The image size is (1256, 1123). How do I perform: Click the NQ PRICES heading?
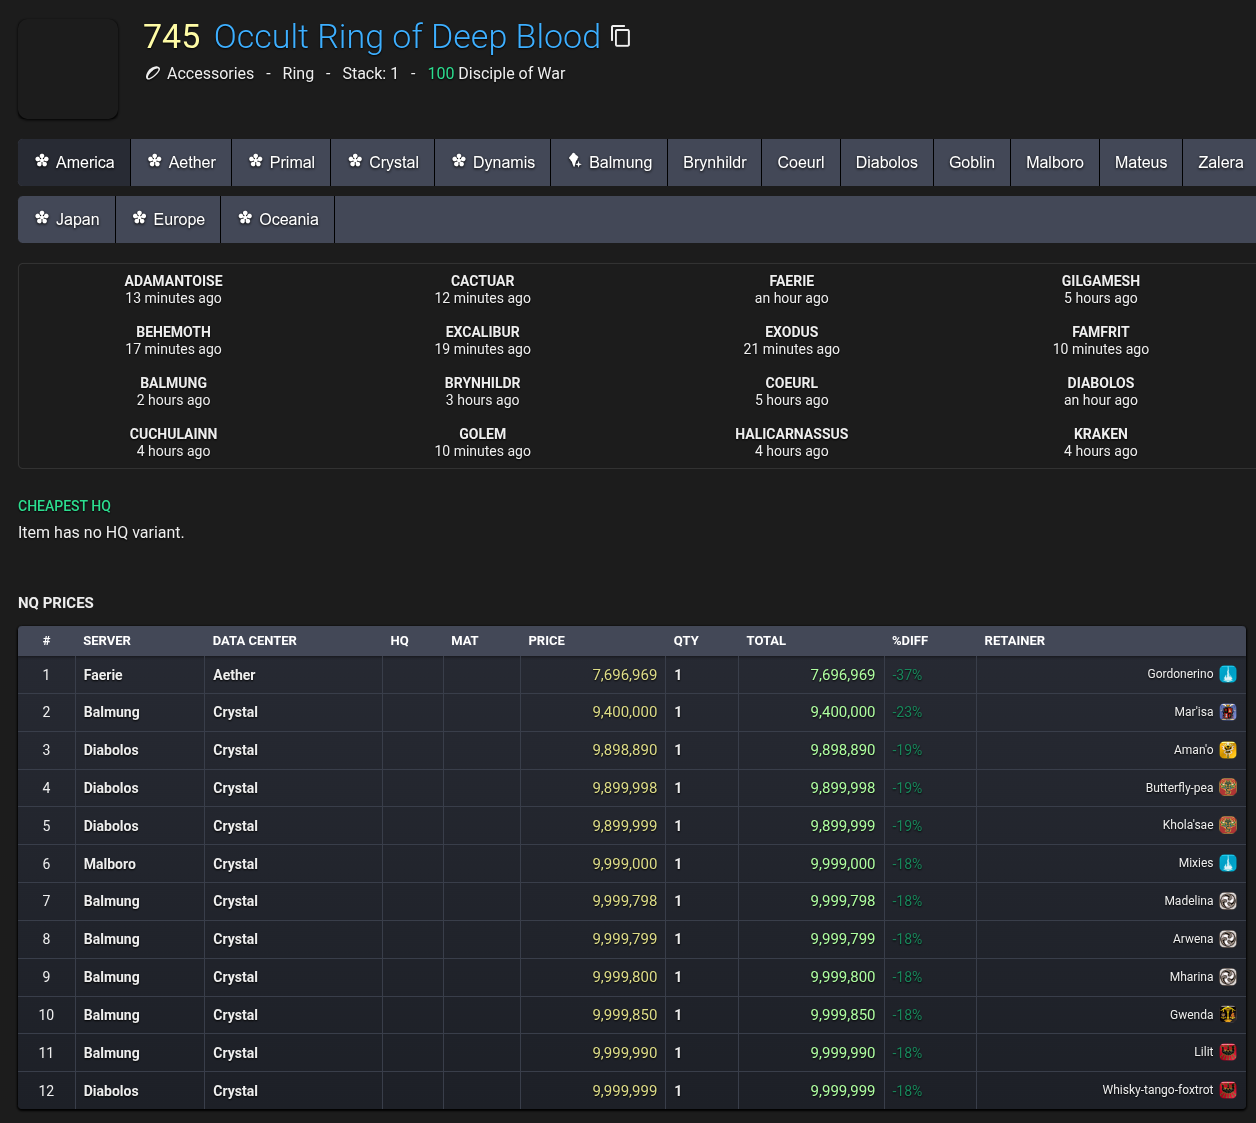pyautogui.click(x=56, y=603)
